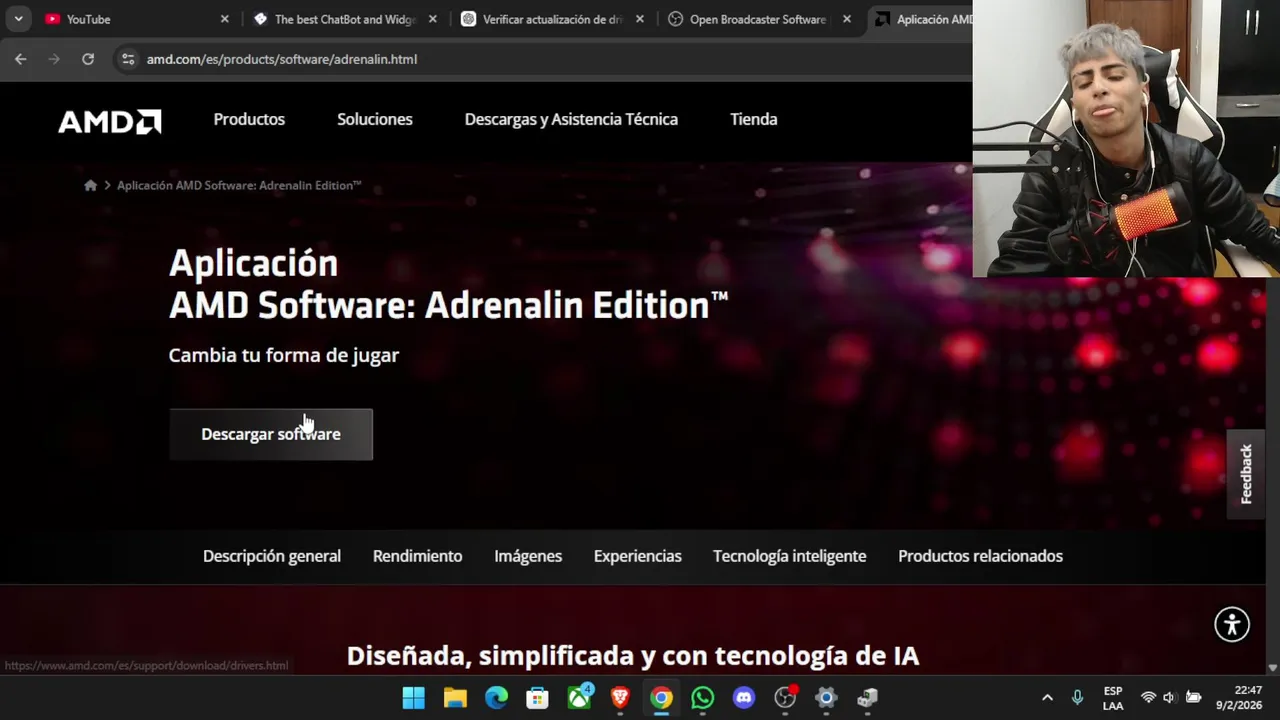Open the Productos menu
The height and width of the screenshot is (720, 1280).
tap(249, 119)
